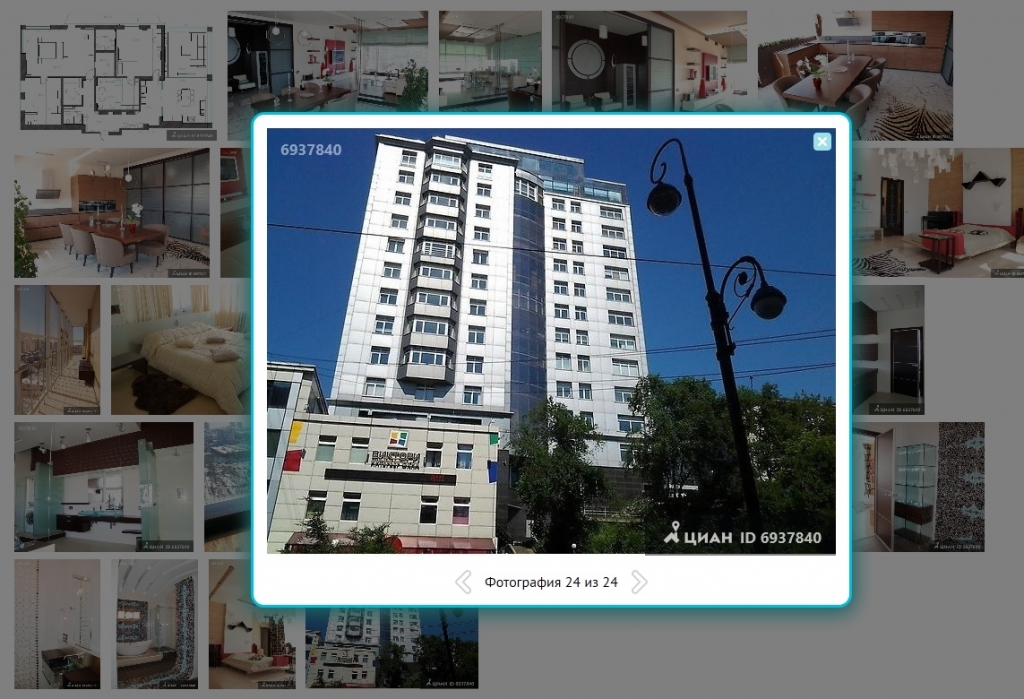Select top-right dining area zebra rug thumbnail
This screenshot has height=699, width=1024.
click(854, 75)
